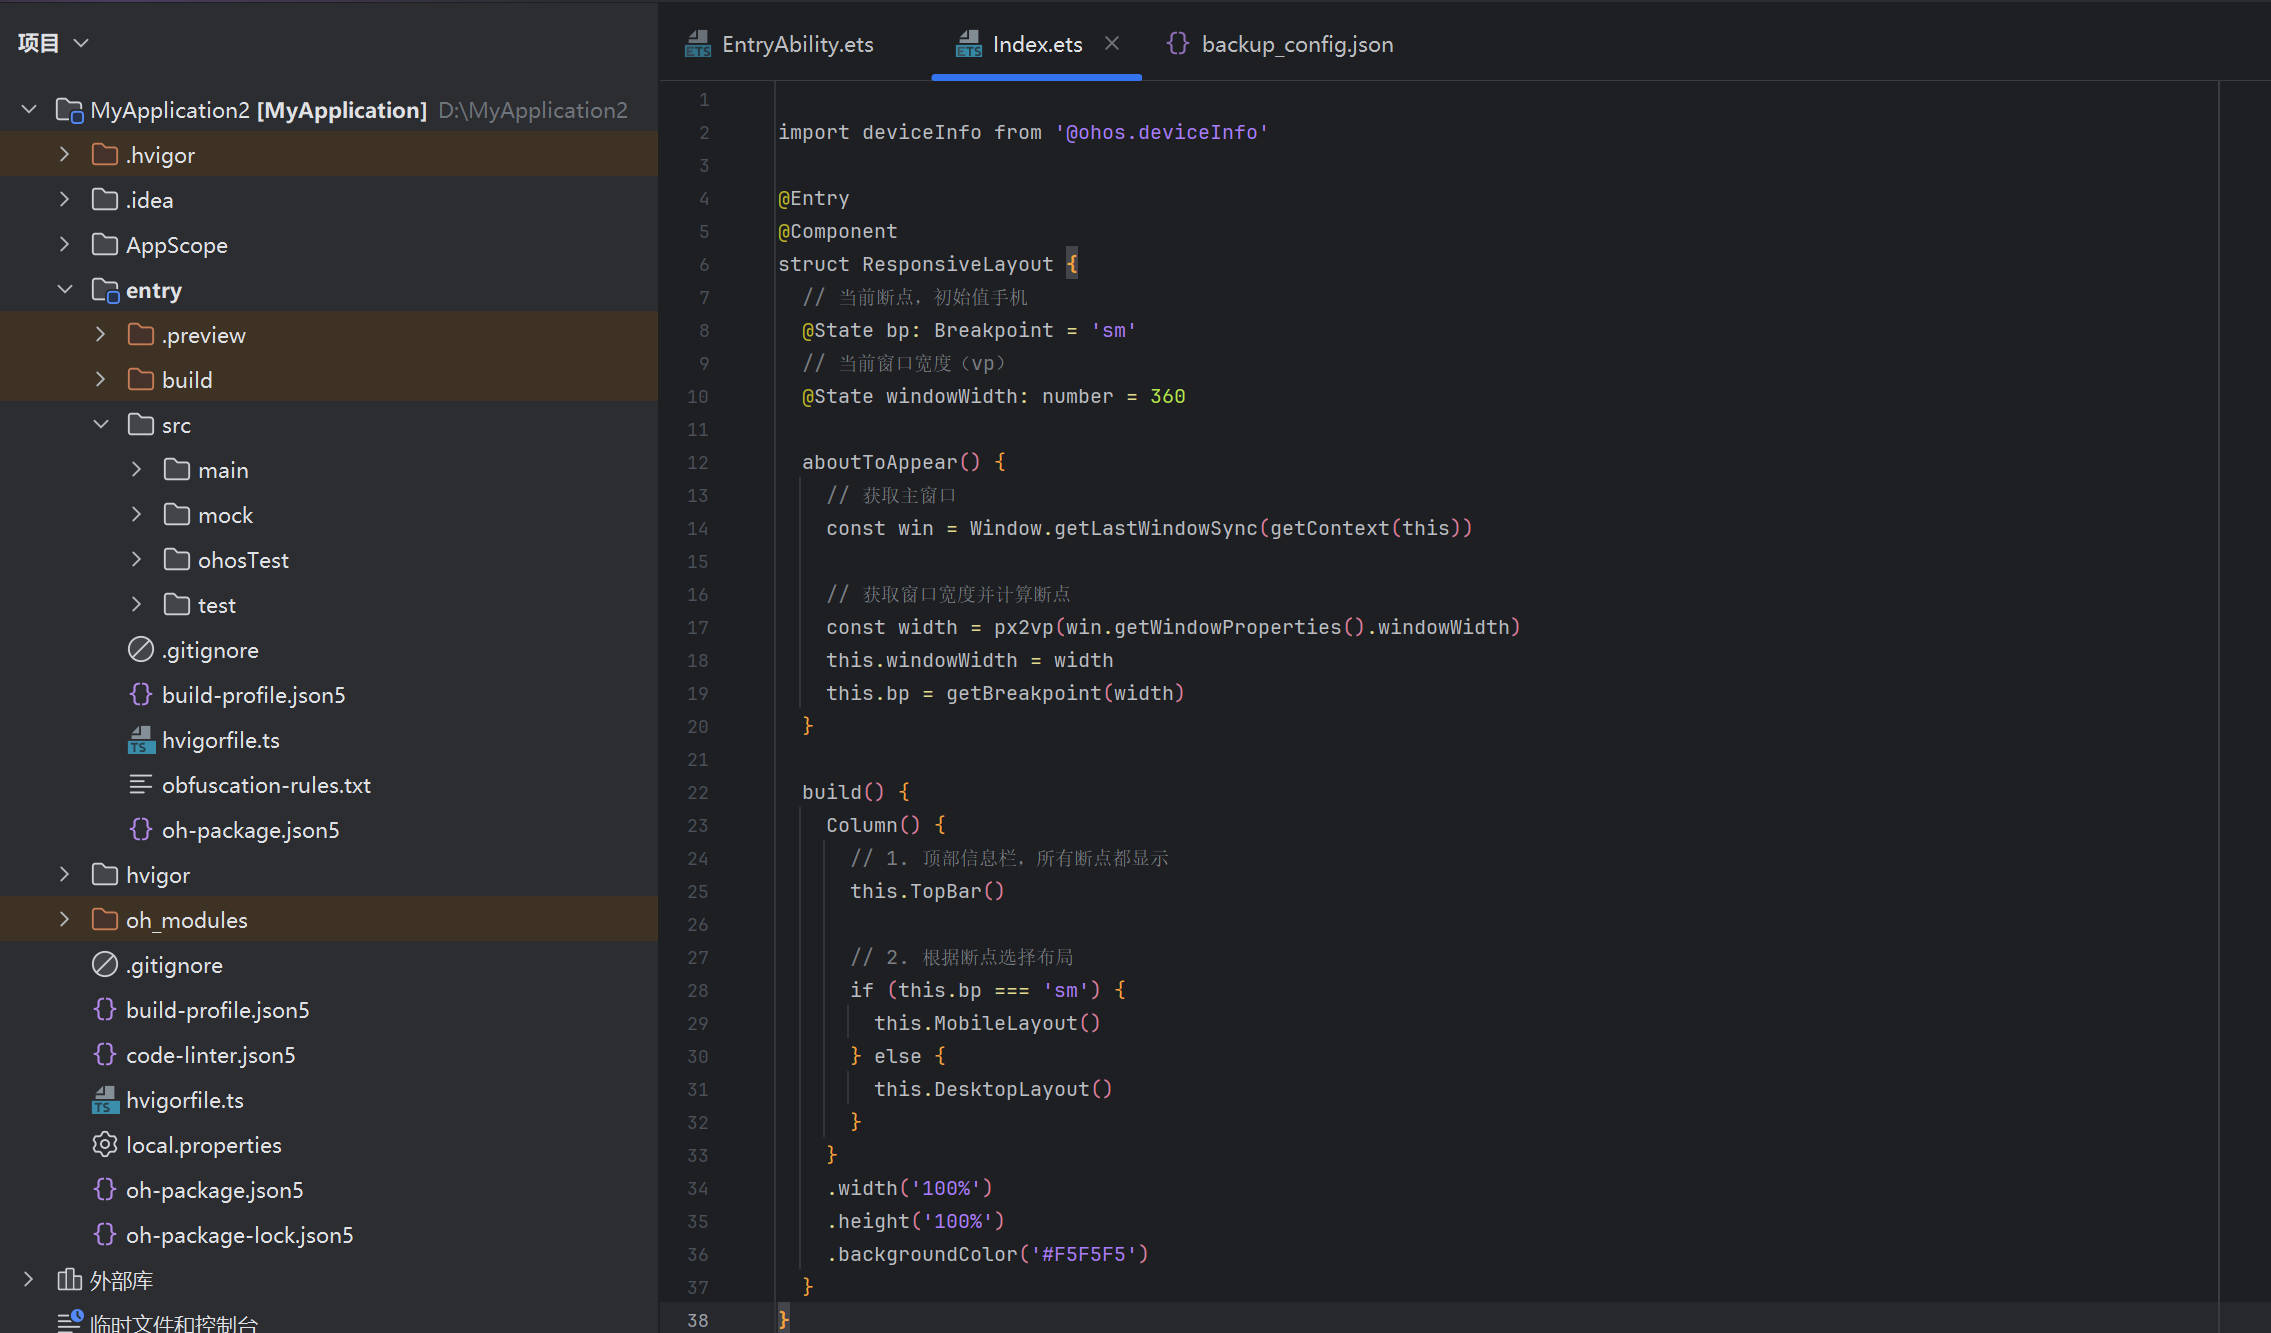
Task: Collapse the src folder
Action: pos(101,424)
